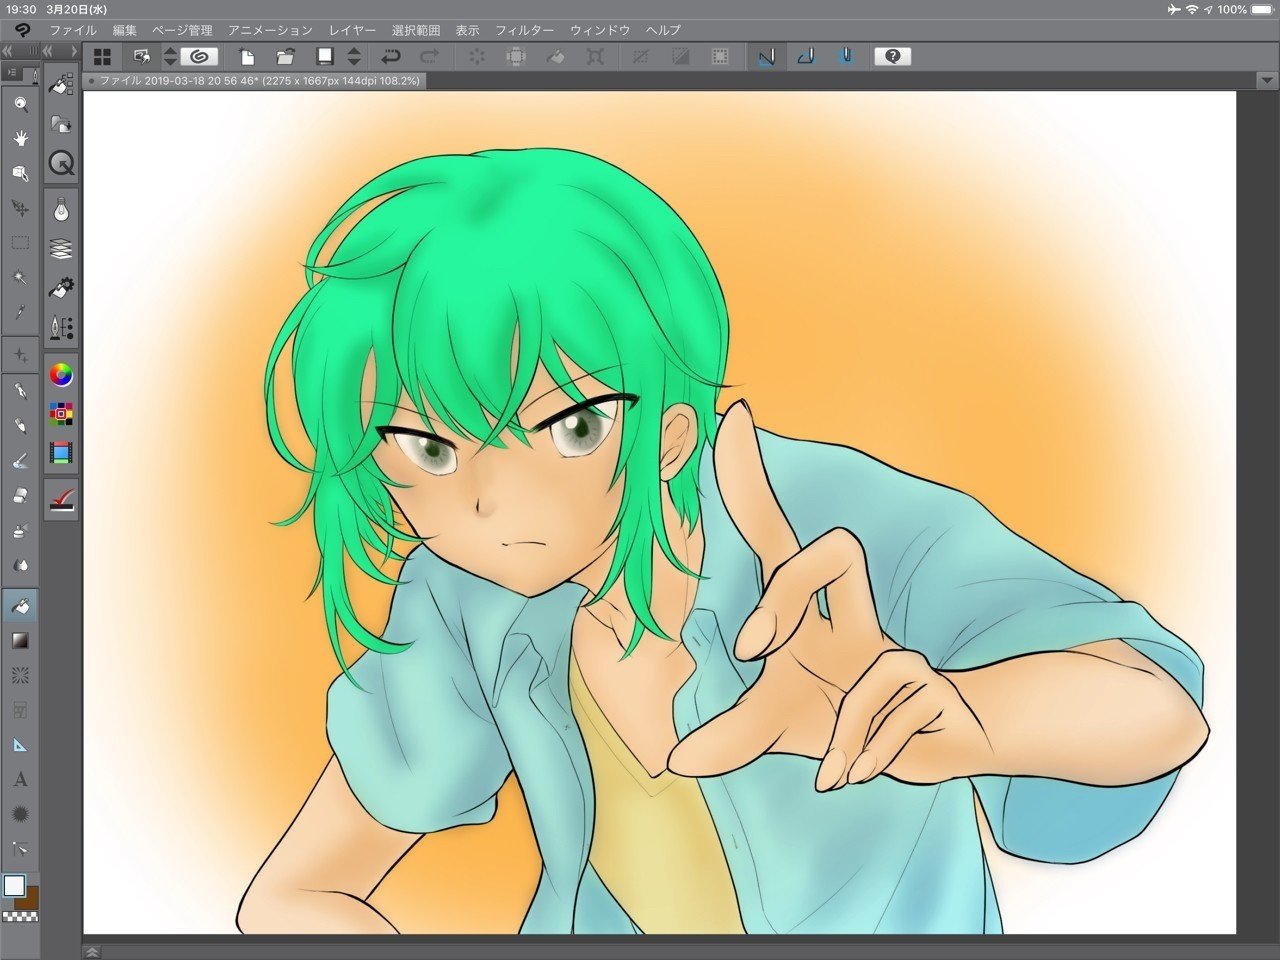Select the transparent checkered color swatch
Screen dimensions: 1280x960
pos(20,916)
